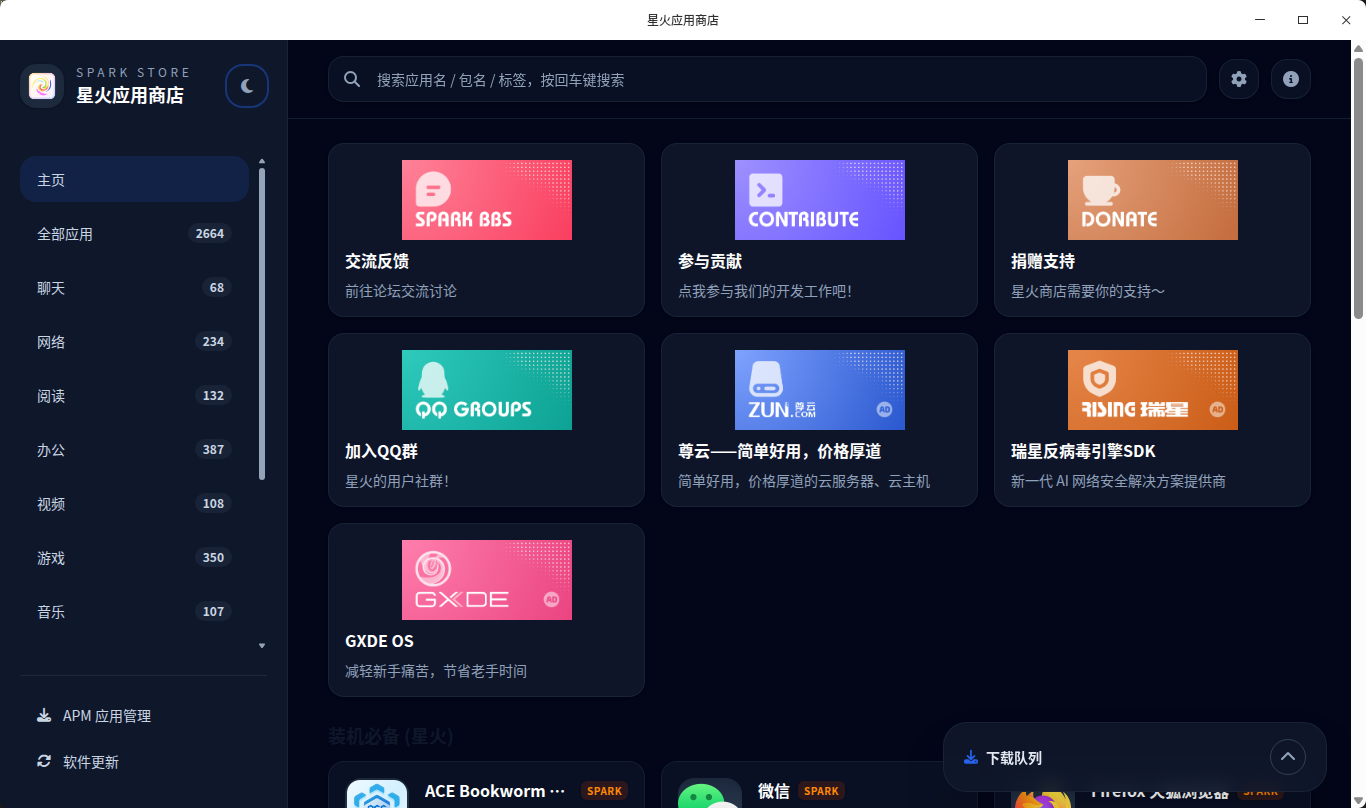
Task: Toggle dark mode with the moon button
Action: [x=246, y=86]
